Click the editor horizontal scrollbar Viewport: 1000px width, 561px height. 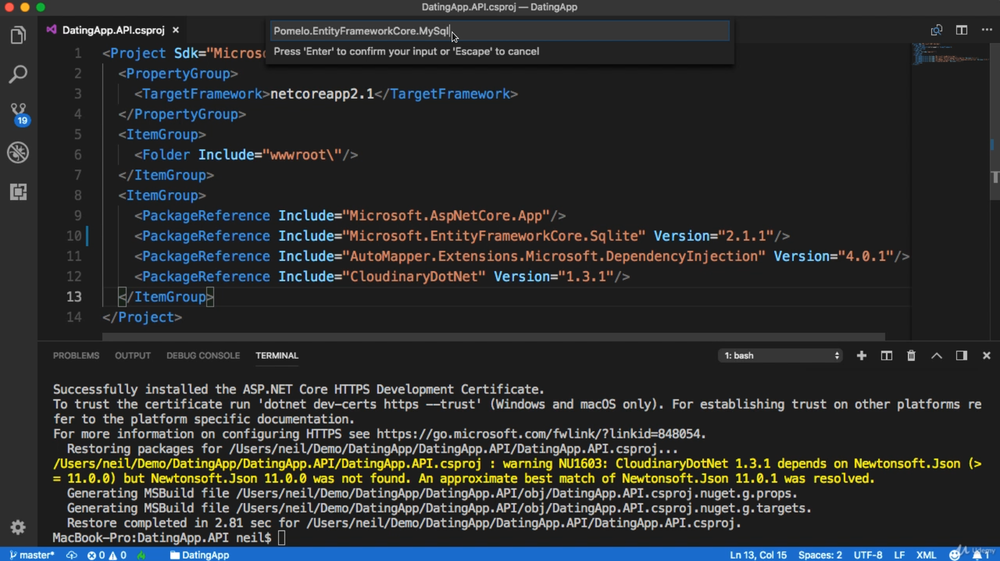494,337
